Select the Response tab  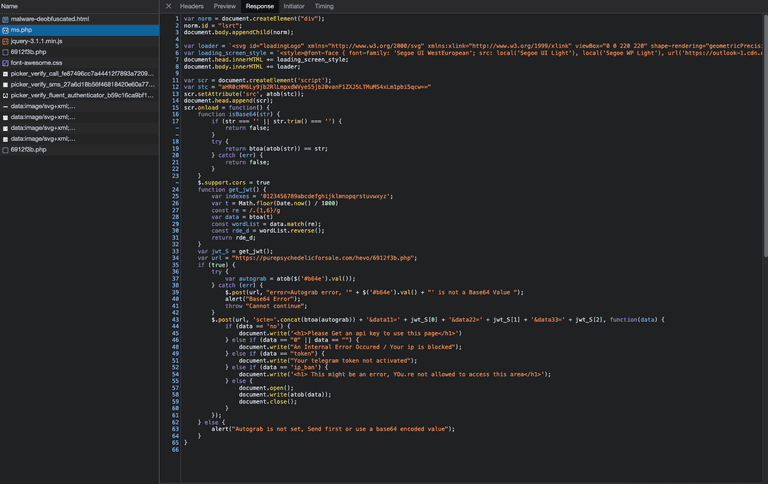pyautogui.click(x=260, y=6)
